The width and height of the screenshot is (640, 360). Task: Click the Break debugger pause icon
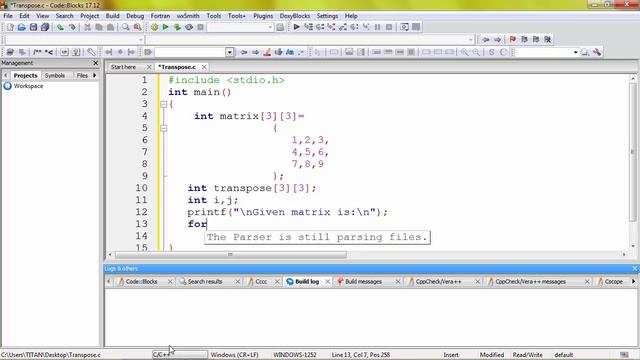378,27
